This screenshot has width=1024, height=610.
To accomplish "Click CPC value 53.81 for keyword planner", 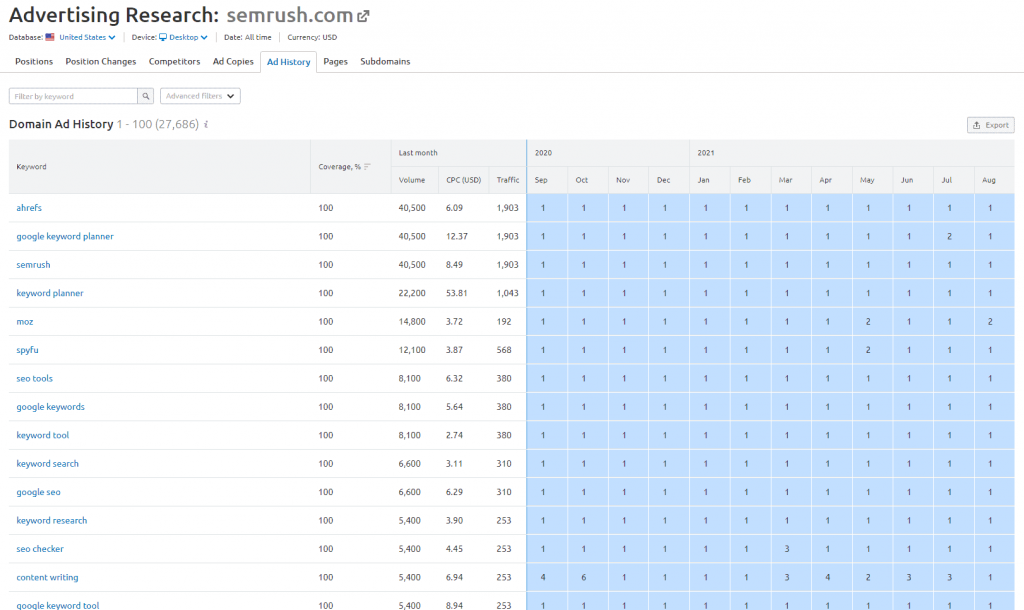I will (456, 293).
